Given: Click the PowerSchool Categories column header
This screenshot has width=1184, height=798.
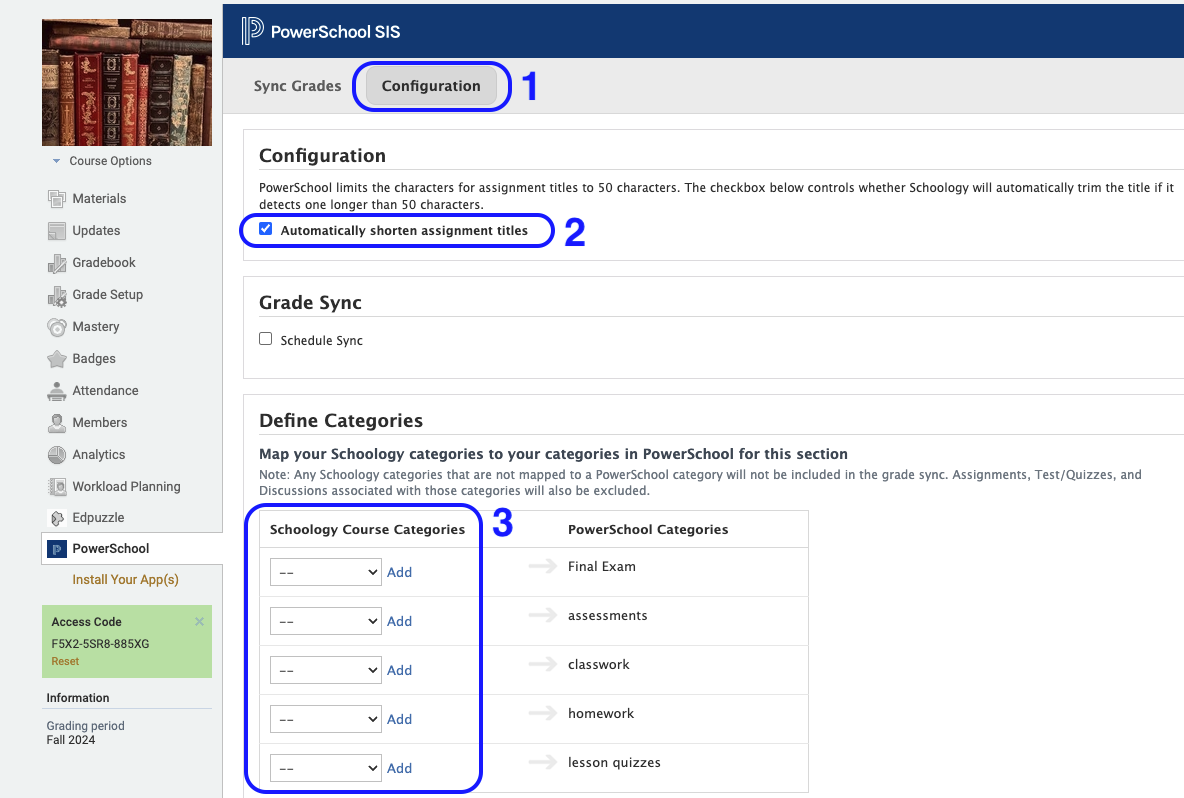Looking at the screenshot, I should (x=648, y=529).
